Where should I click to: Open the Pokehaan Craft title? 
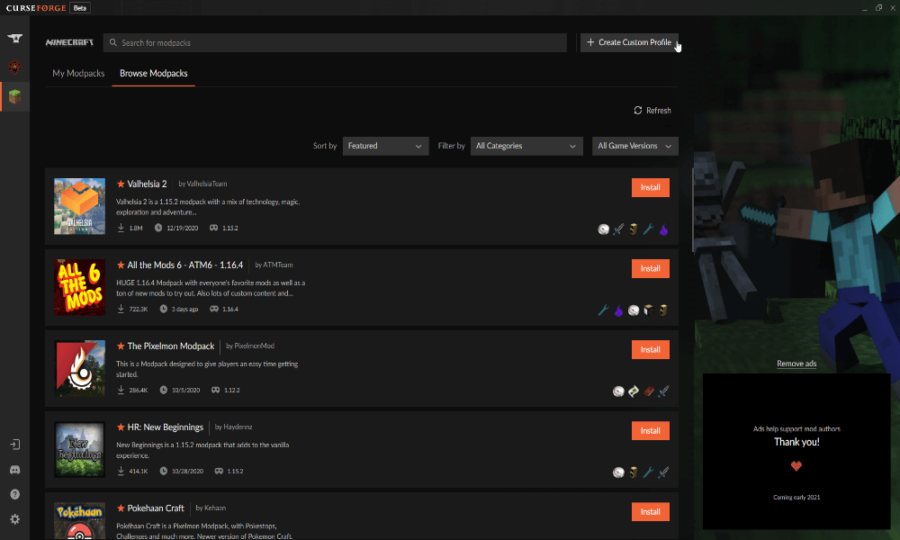click(156, 508)
